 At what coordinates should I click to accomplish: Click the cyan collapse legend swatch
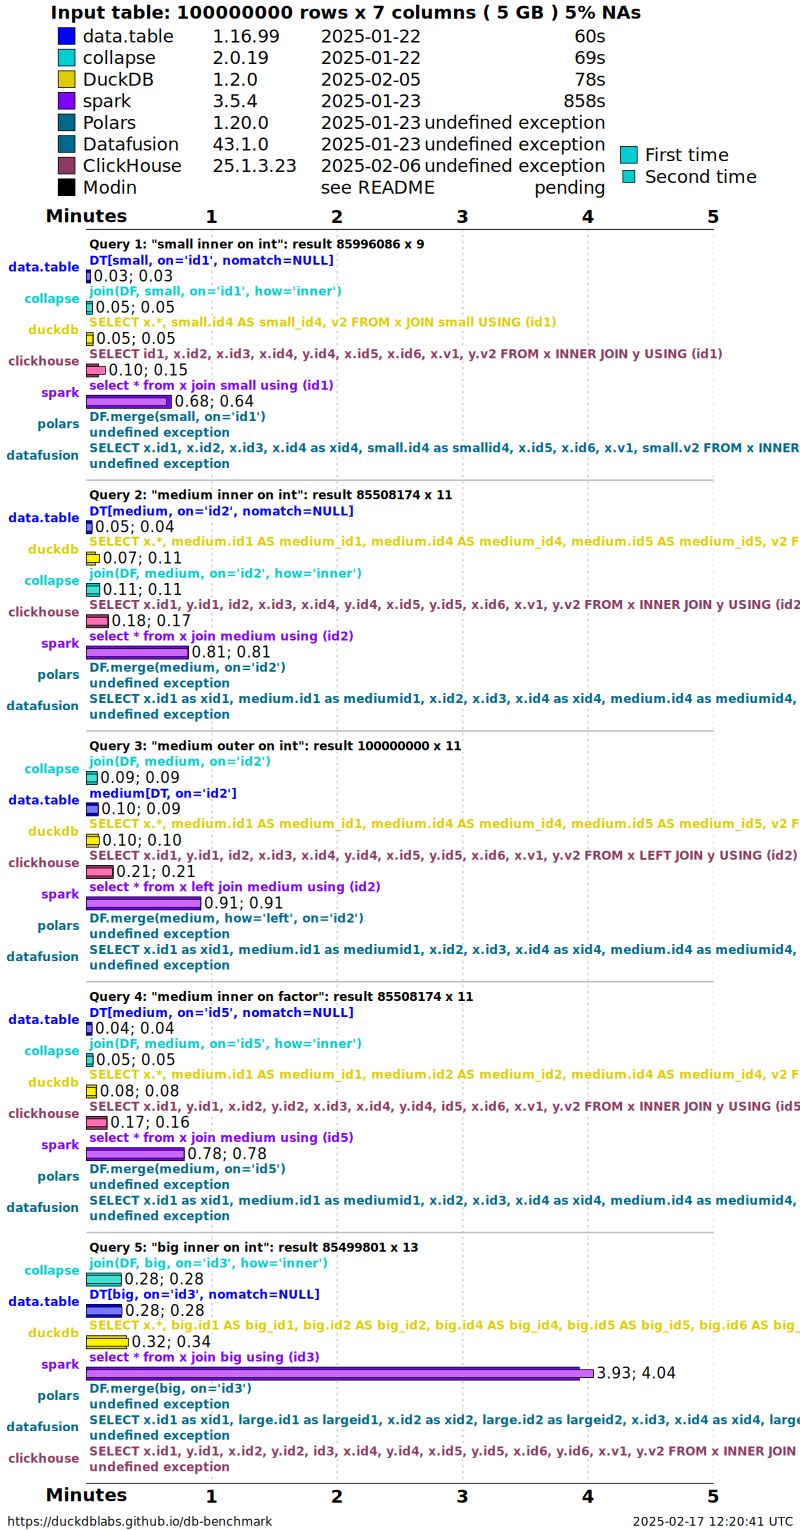67,58
